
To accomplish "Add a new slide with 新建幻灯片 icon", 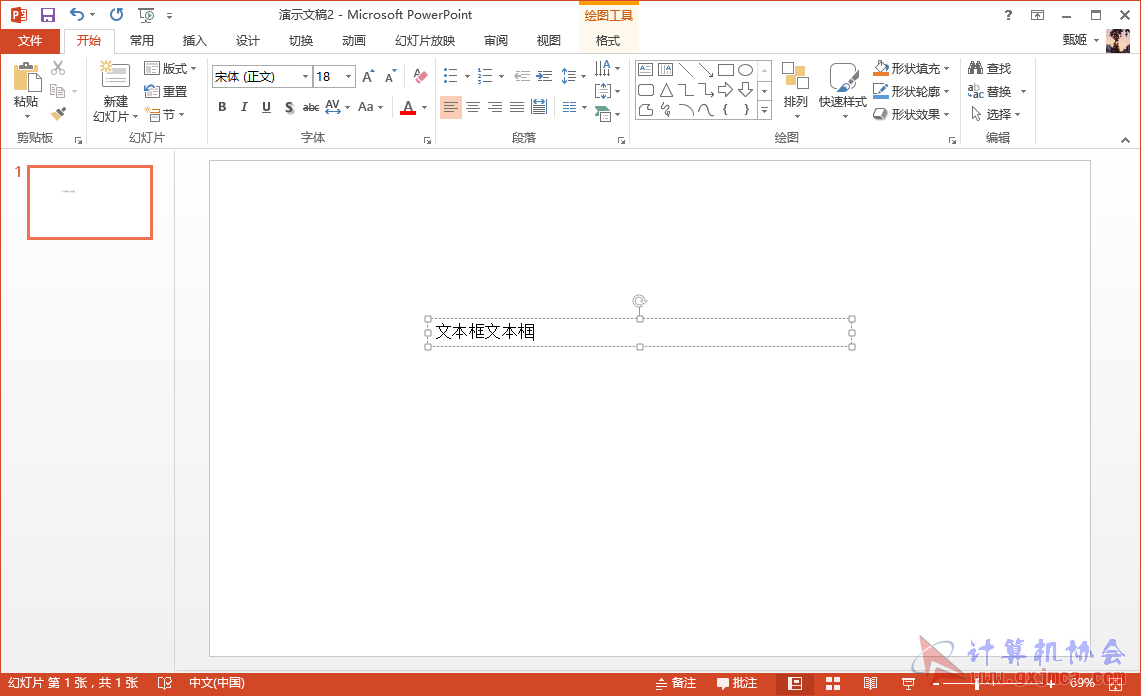I will tap(115, 75).
